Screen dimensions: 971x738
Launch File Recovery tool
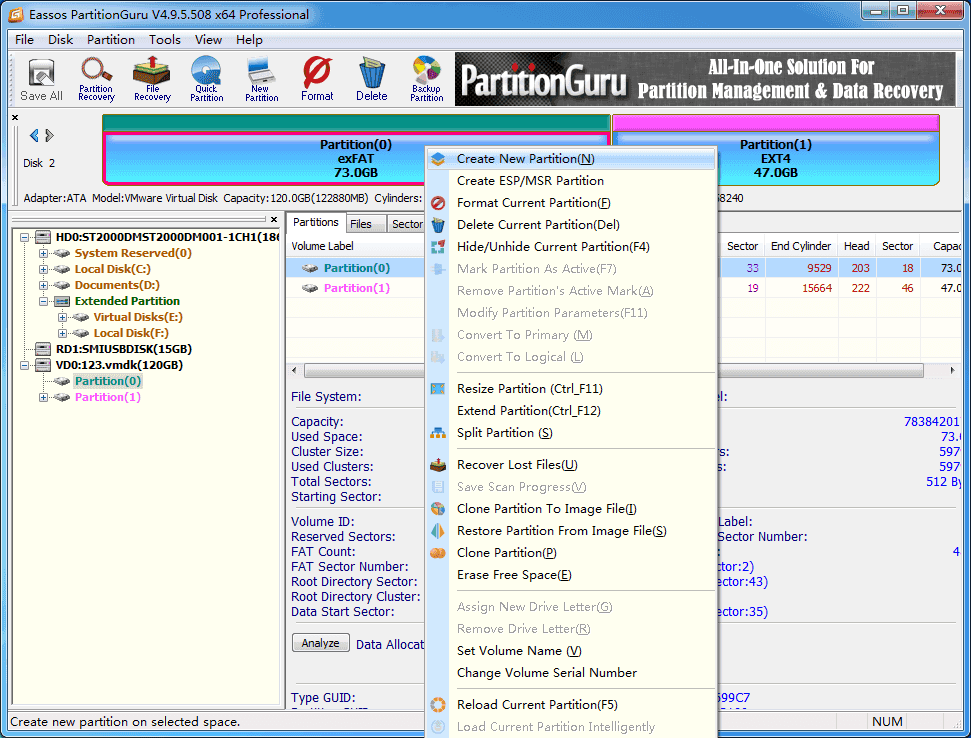click(152, 80)
